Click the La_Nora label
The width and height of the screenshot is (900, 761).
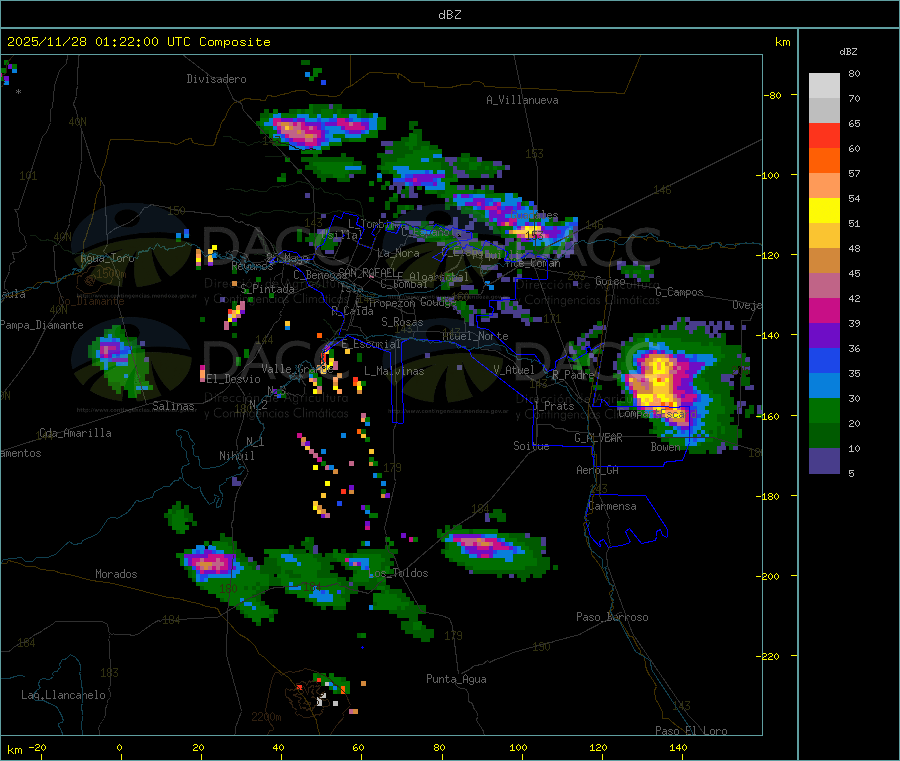click(398, 253)
